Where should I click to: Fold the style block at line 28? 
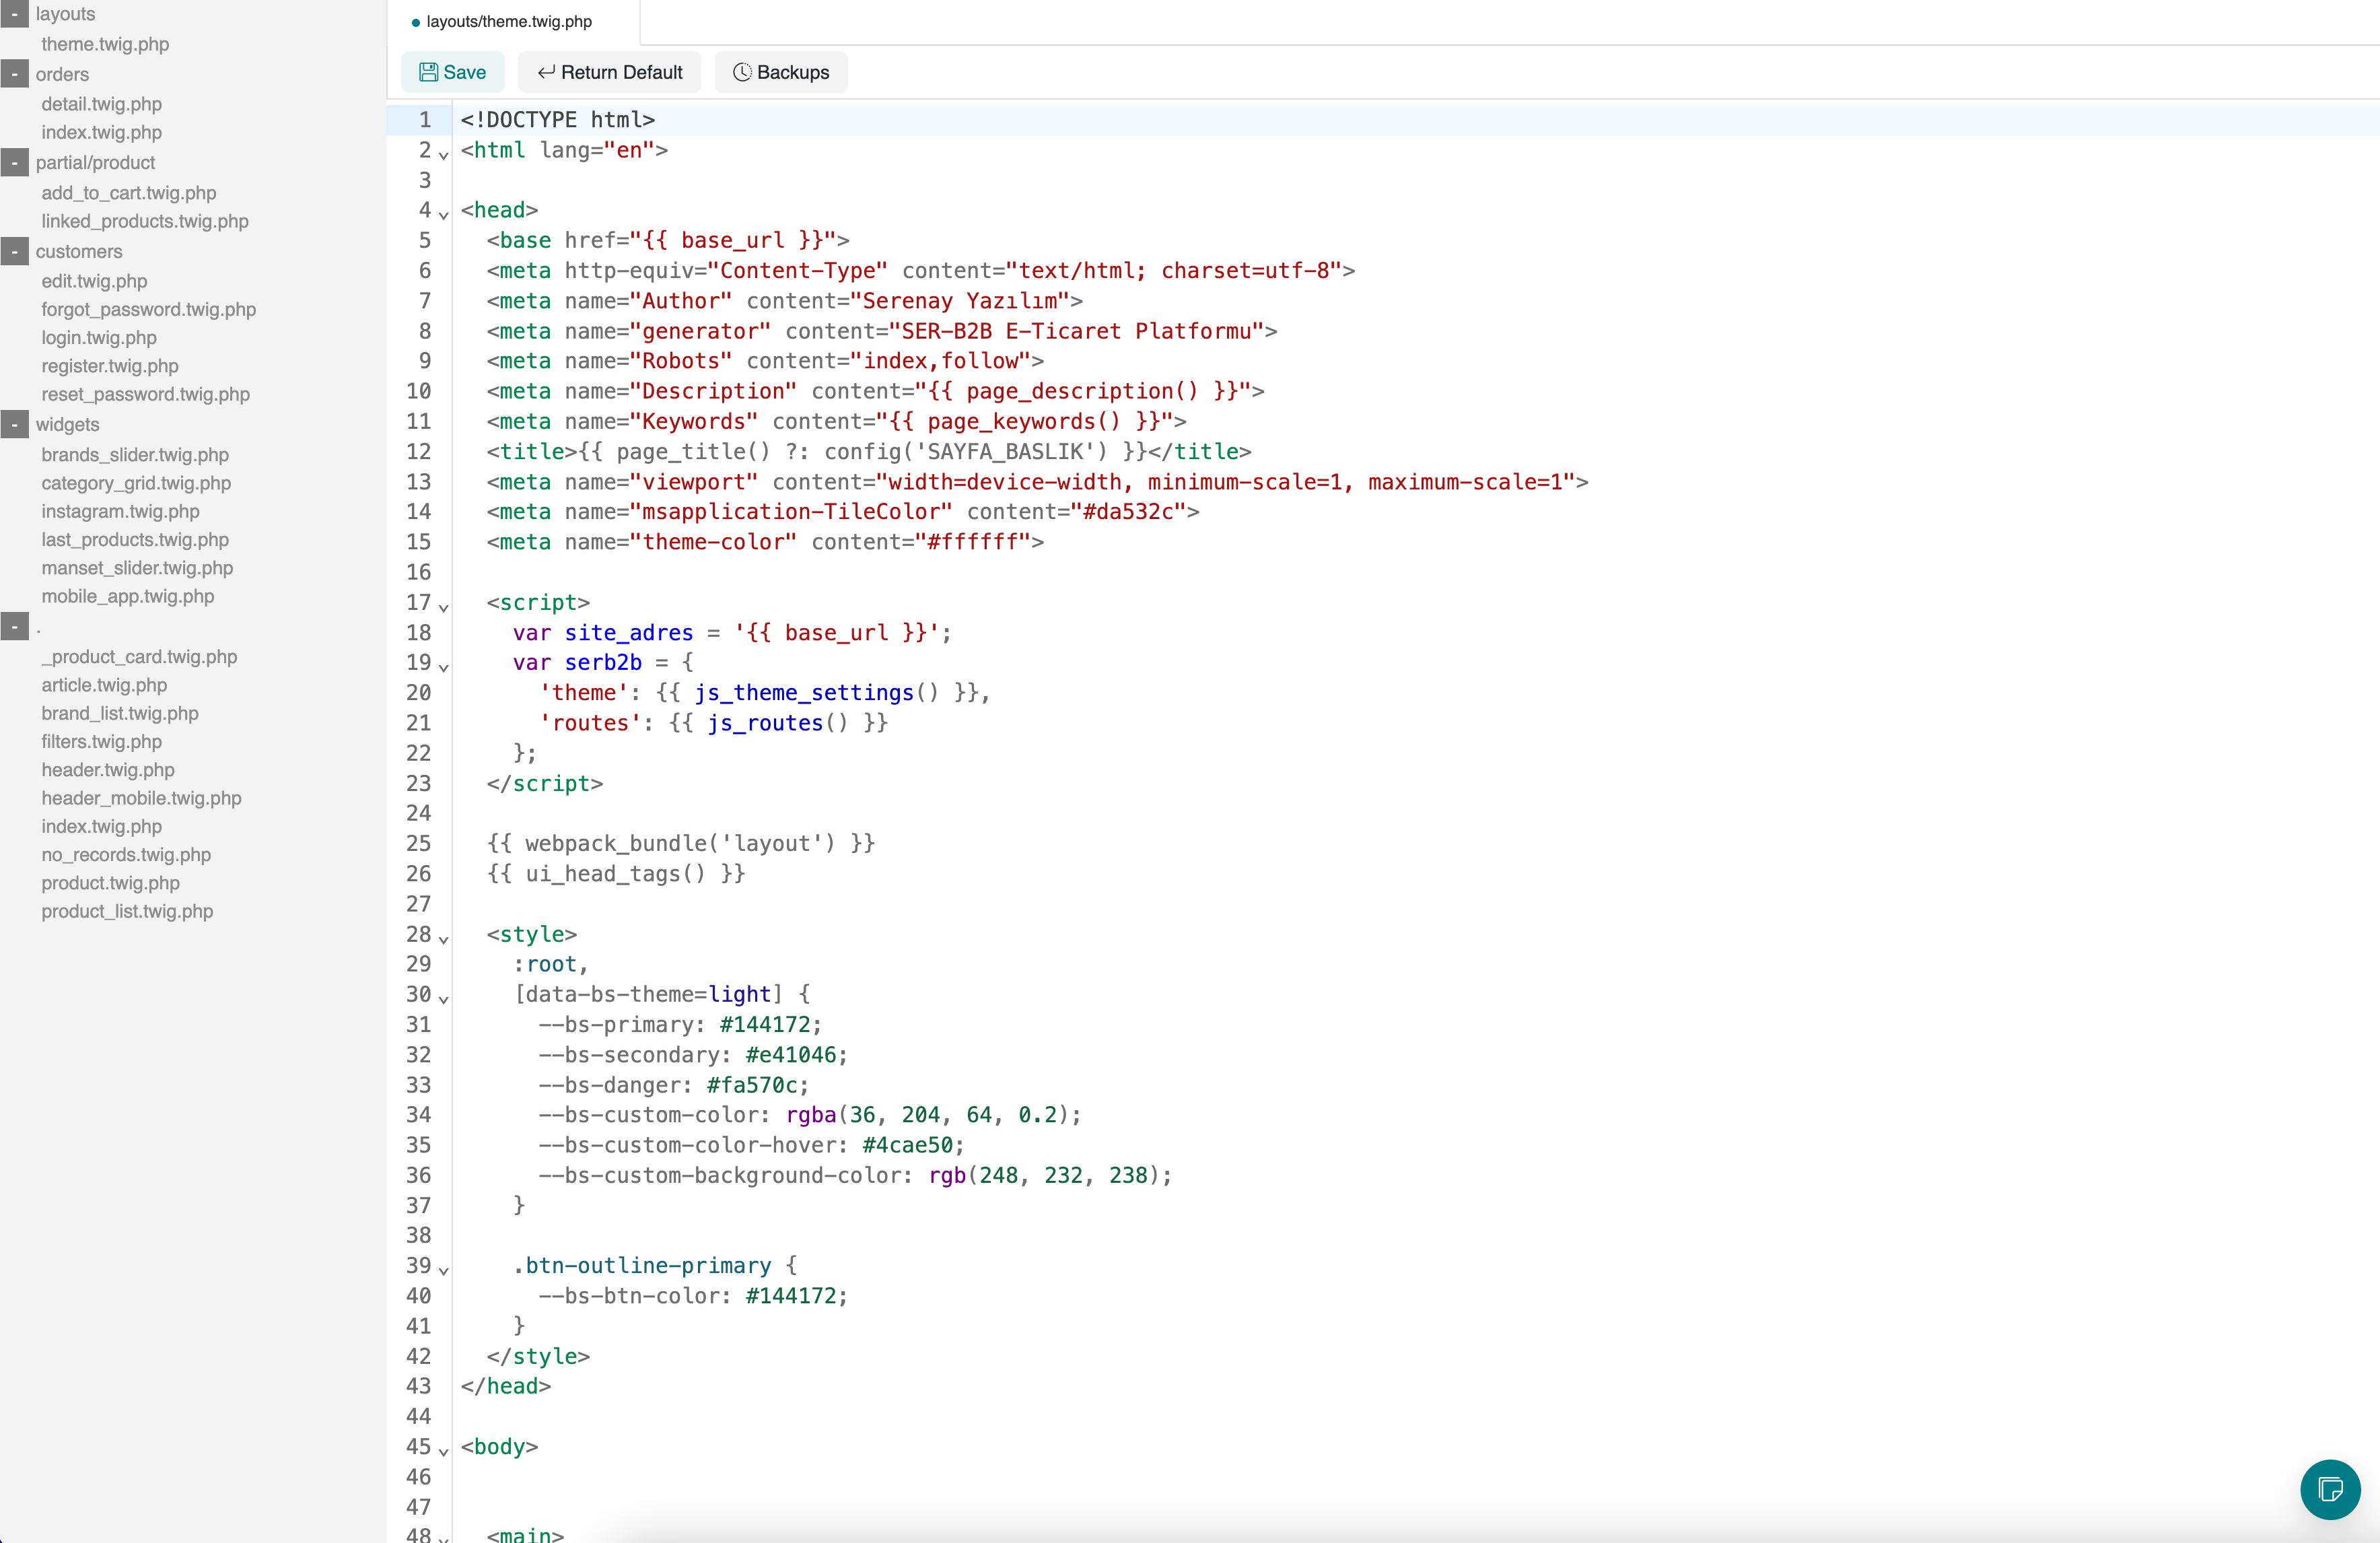click(x=443, y=939)
